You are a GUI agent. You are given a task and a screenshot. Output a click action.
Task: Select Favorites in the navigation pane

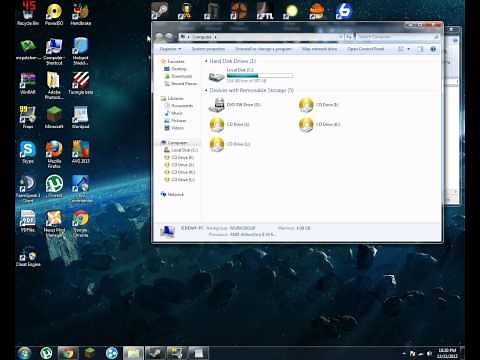click(173, 61)
